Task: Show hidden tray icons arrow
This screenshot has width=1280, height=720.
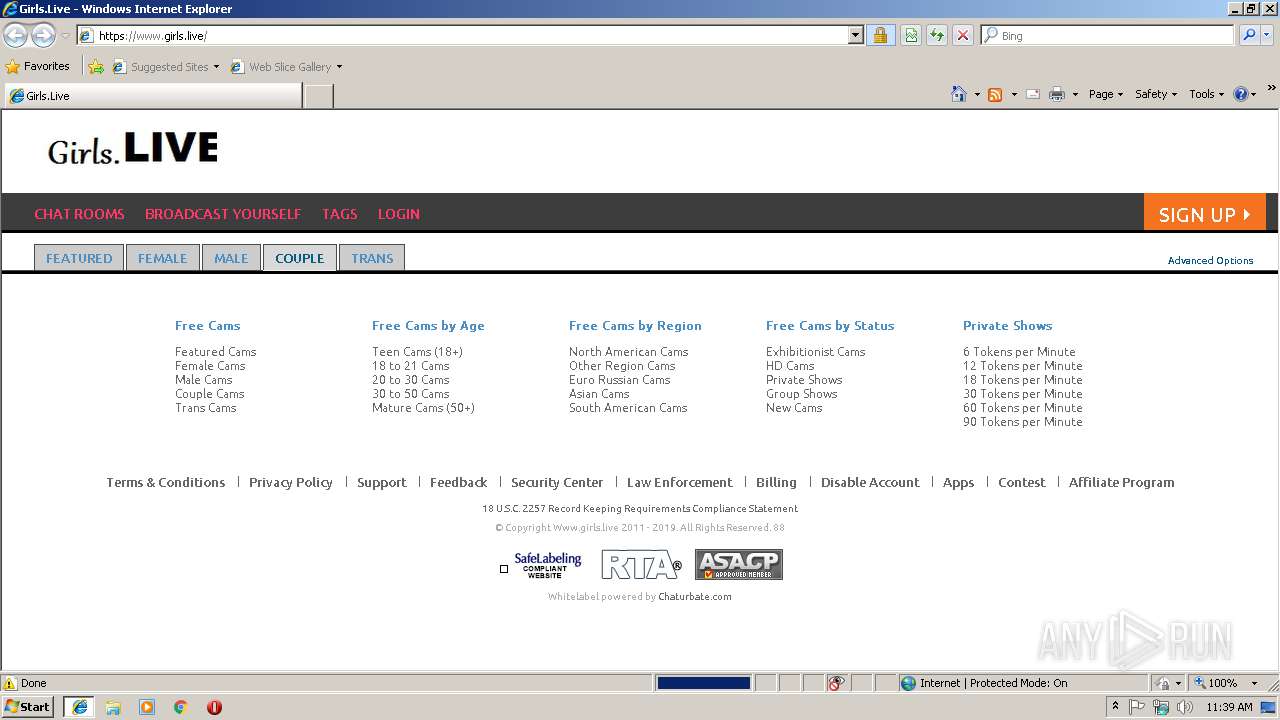Action: point(1115,707)
